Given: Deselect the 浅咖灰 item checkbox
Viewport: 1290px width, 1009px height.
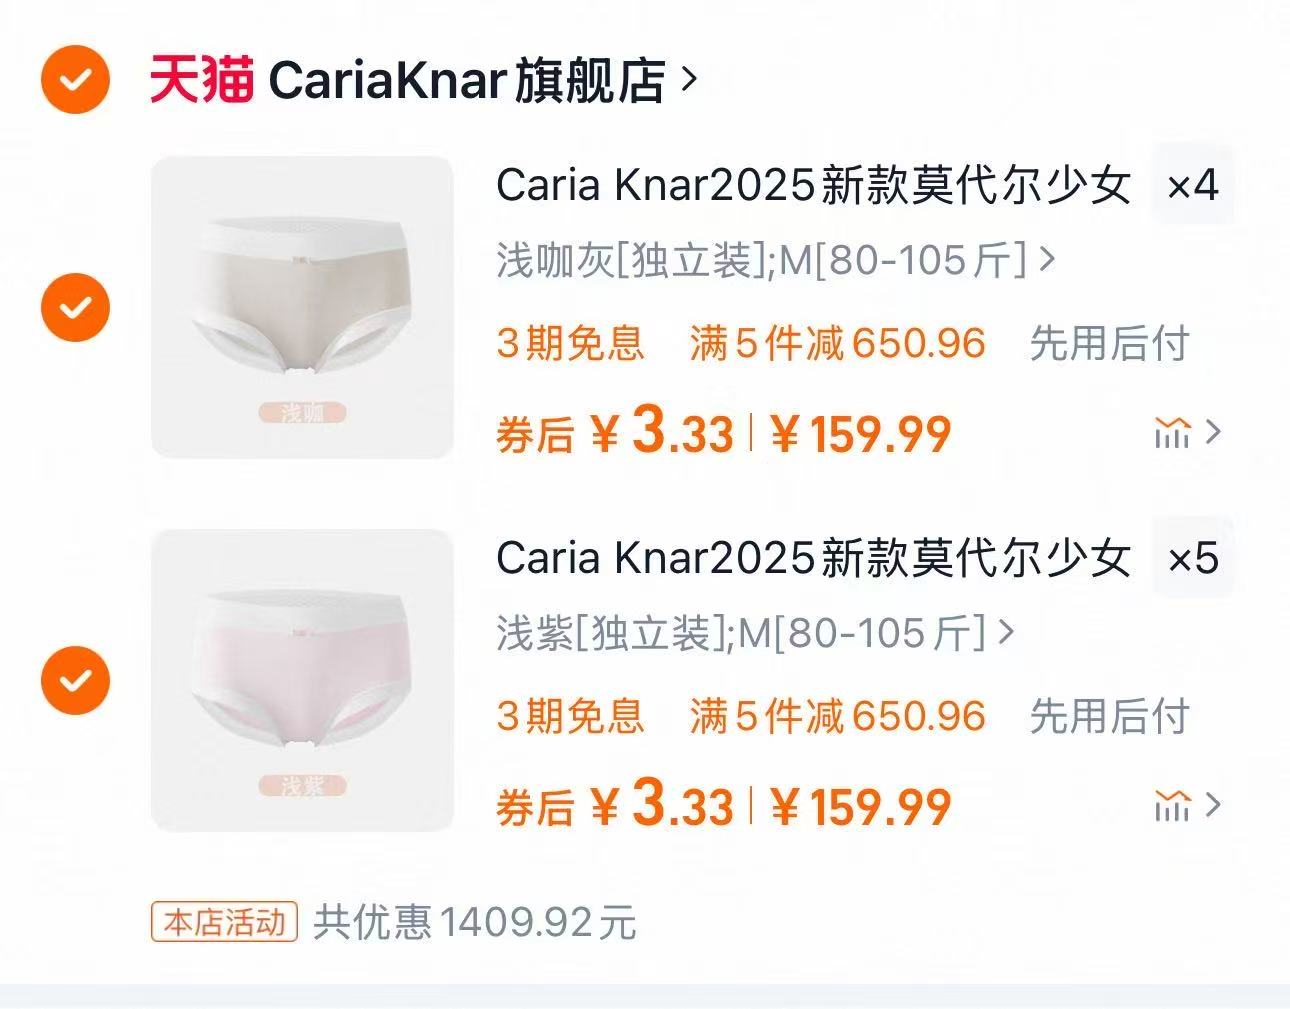Looking at the screenshot, I should point(75,307).
